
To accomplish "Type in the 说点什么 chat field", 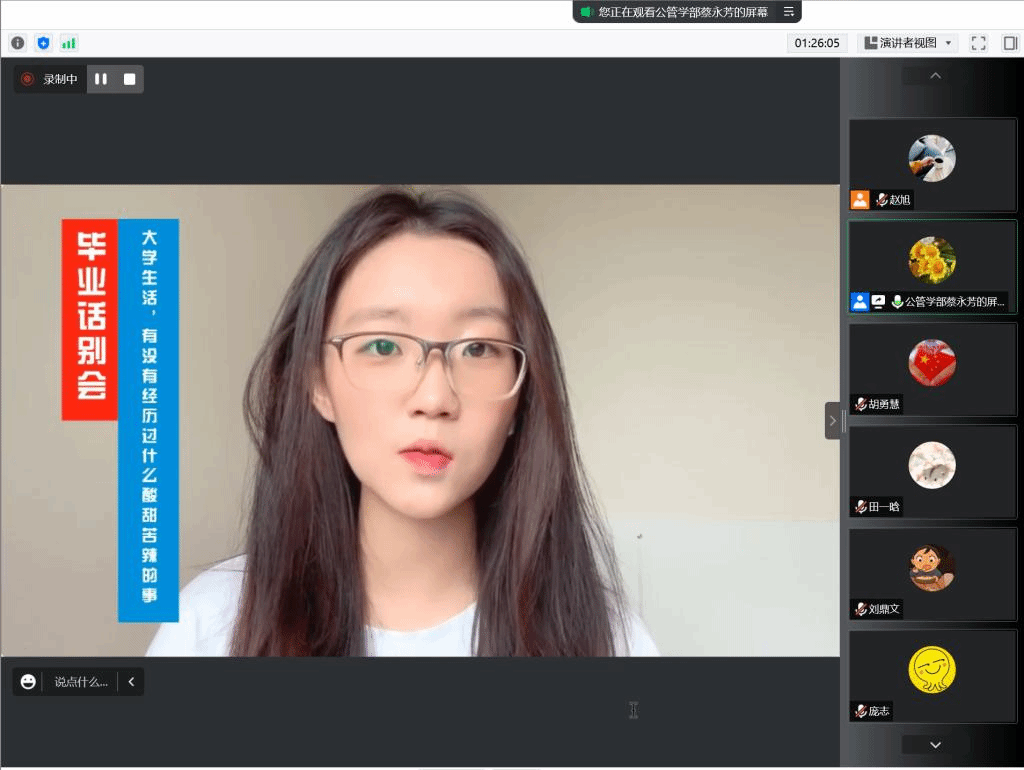I will 80,682.
